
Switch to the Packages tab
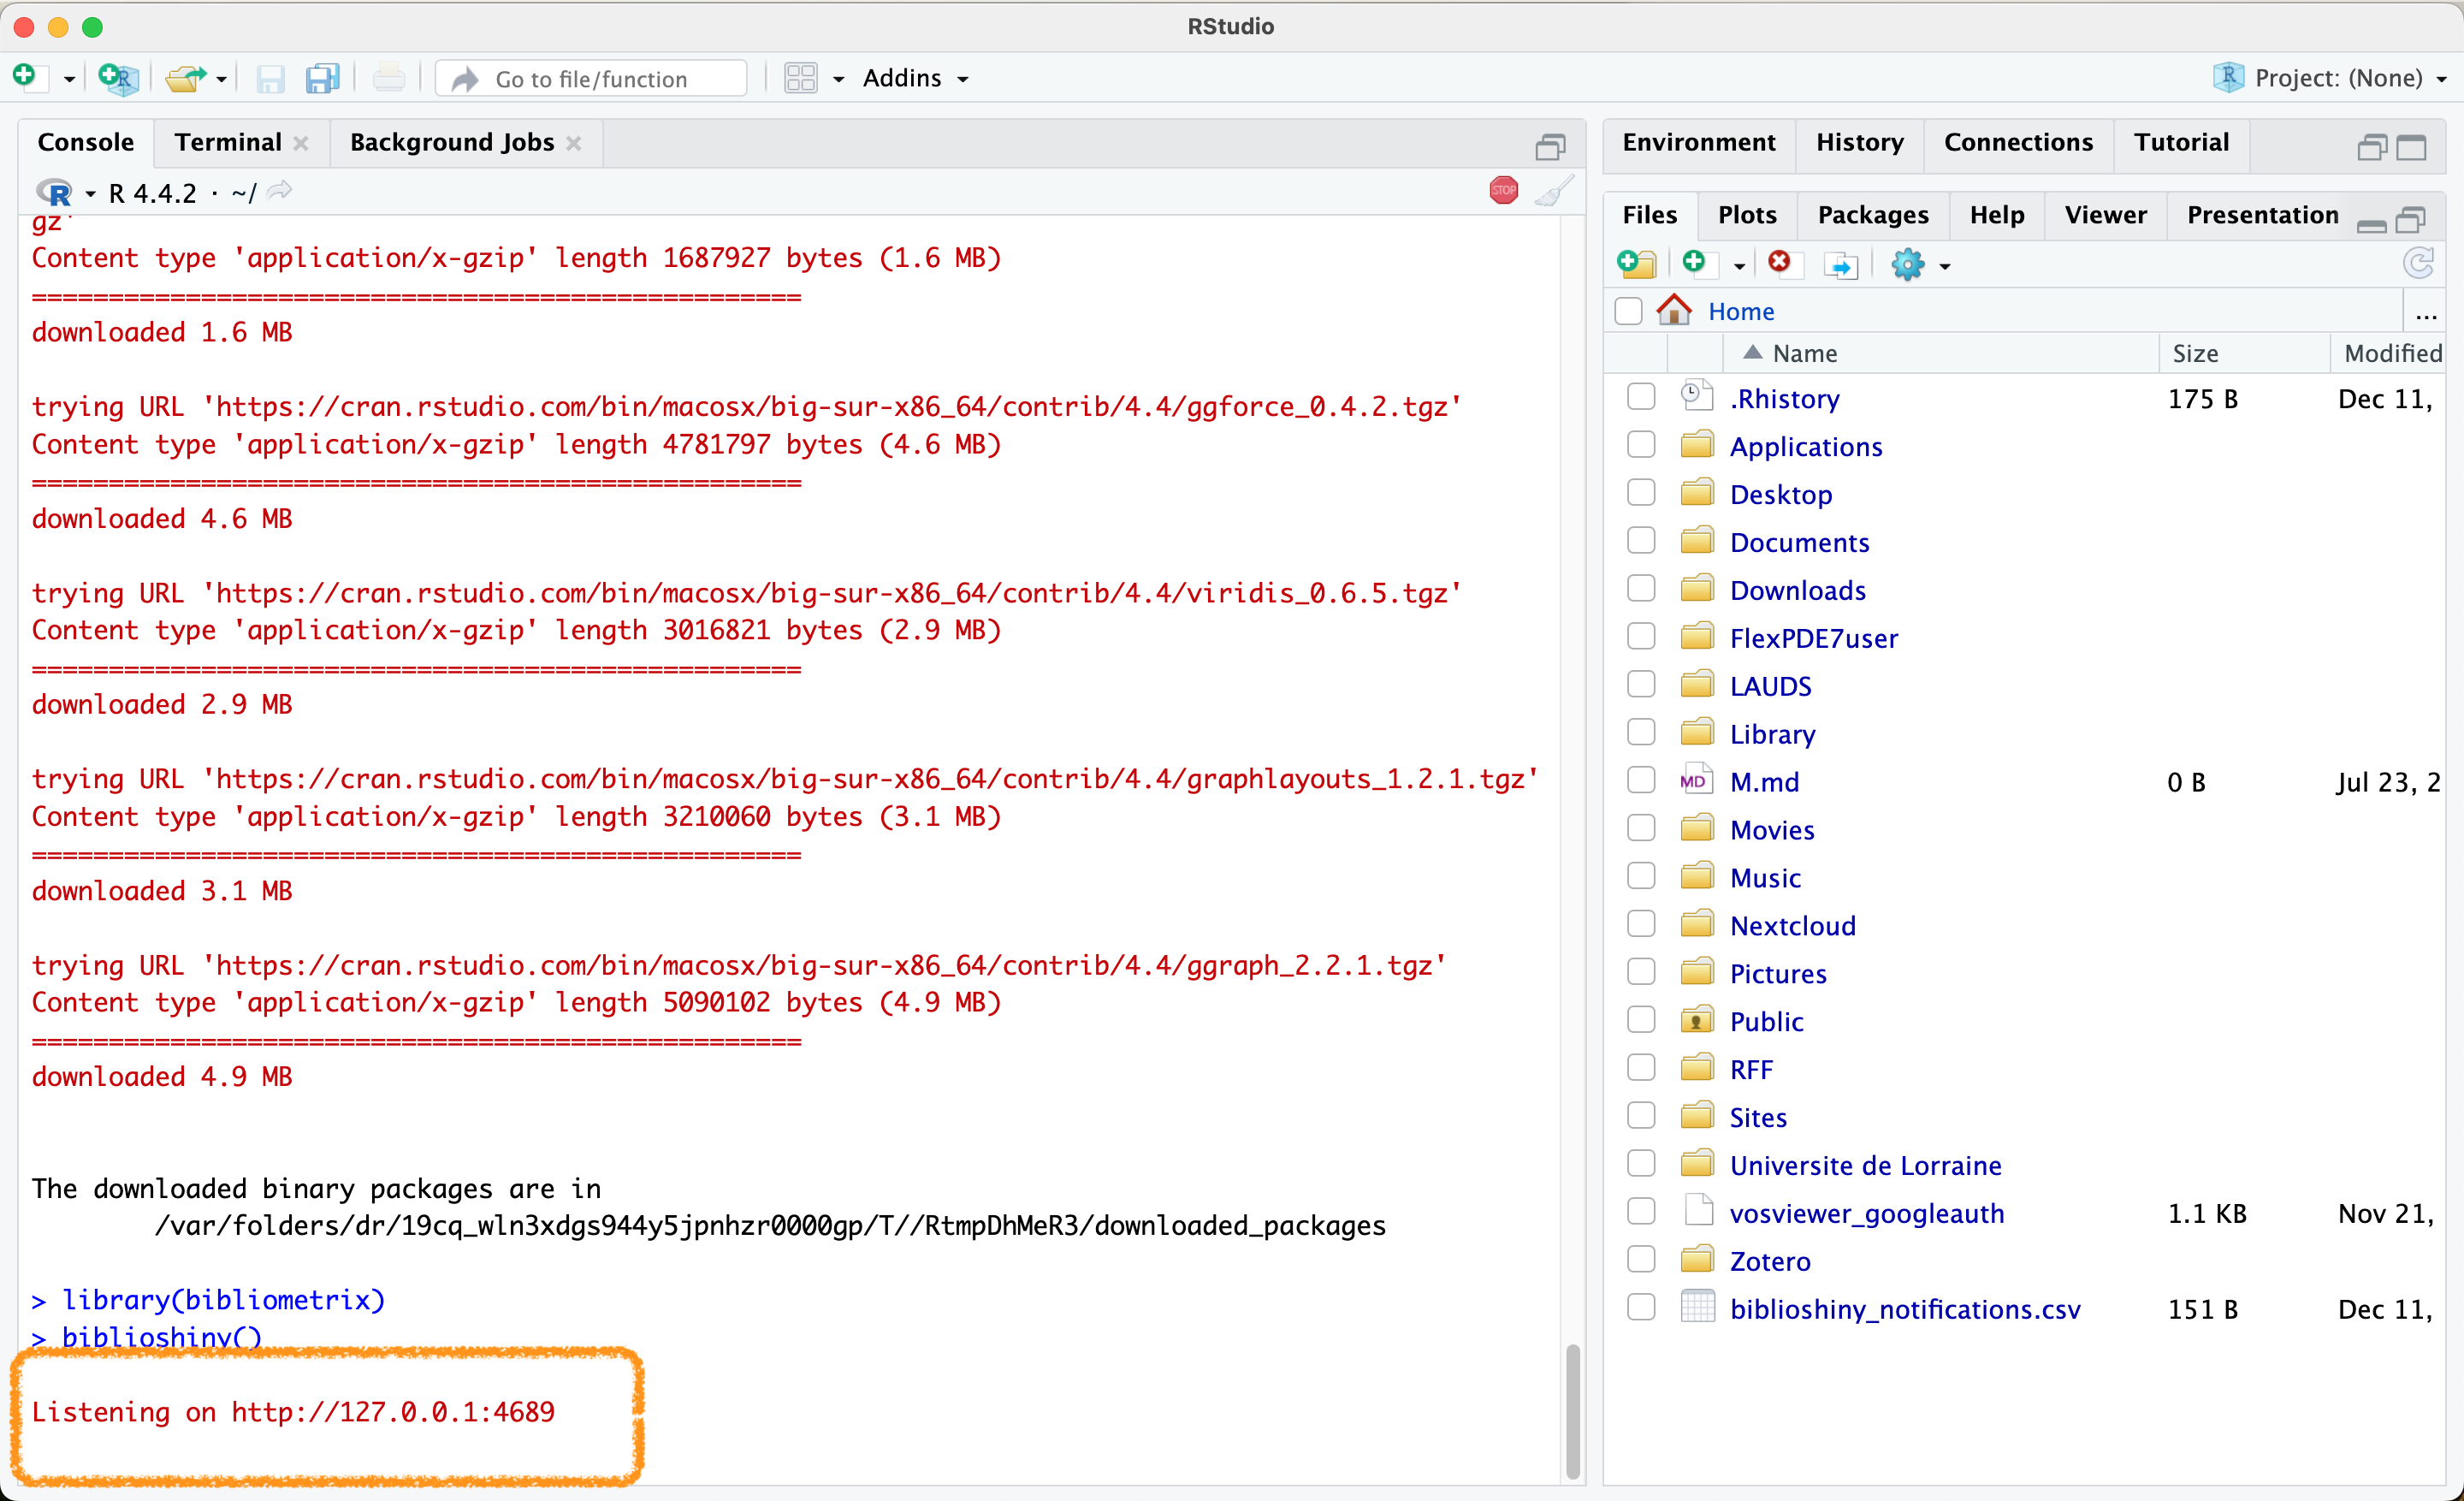[1872, 215]
